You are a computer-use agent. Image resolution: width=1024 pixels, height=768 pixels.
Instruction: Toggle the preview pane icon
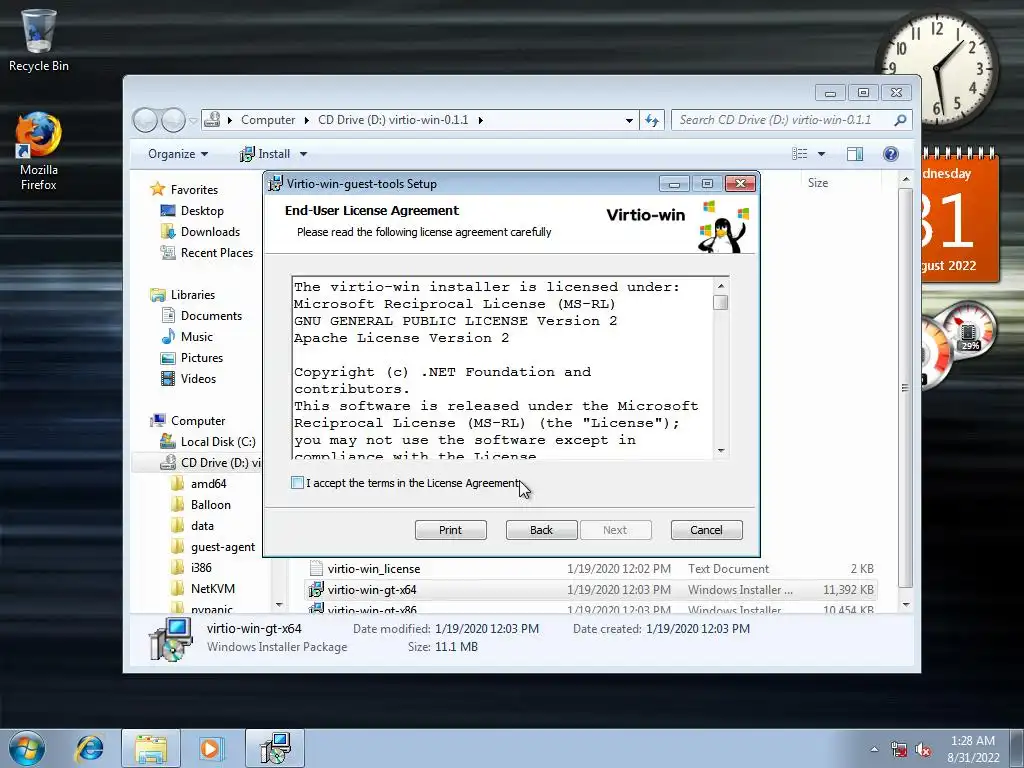855,154
